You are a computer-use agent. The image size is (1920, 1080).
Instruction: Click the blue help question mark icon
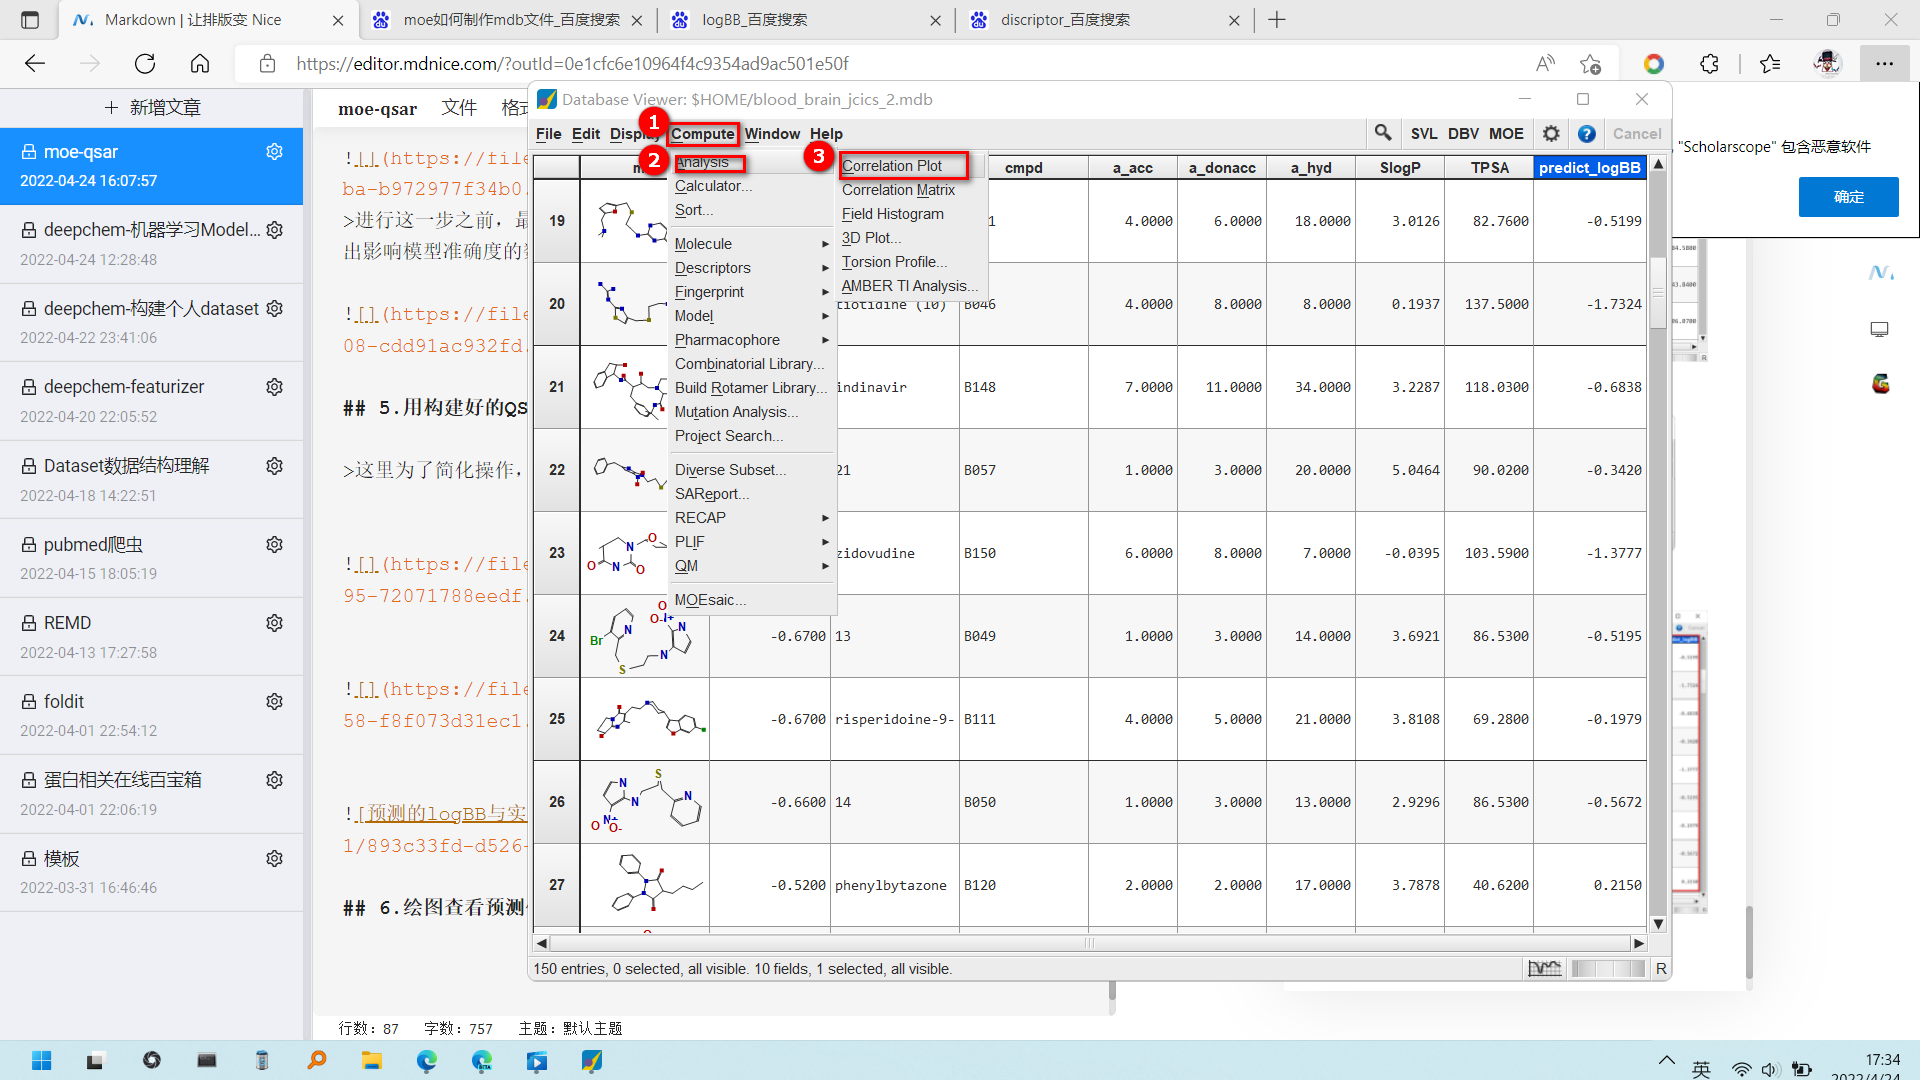pos(1586,133)
